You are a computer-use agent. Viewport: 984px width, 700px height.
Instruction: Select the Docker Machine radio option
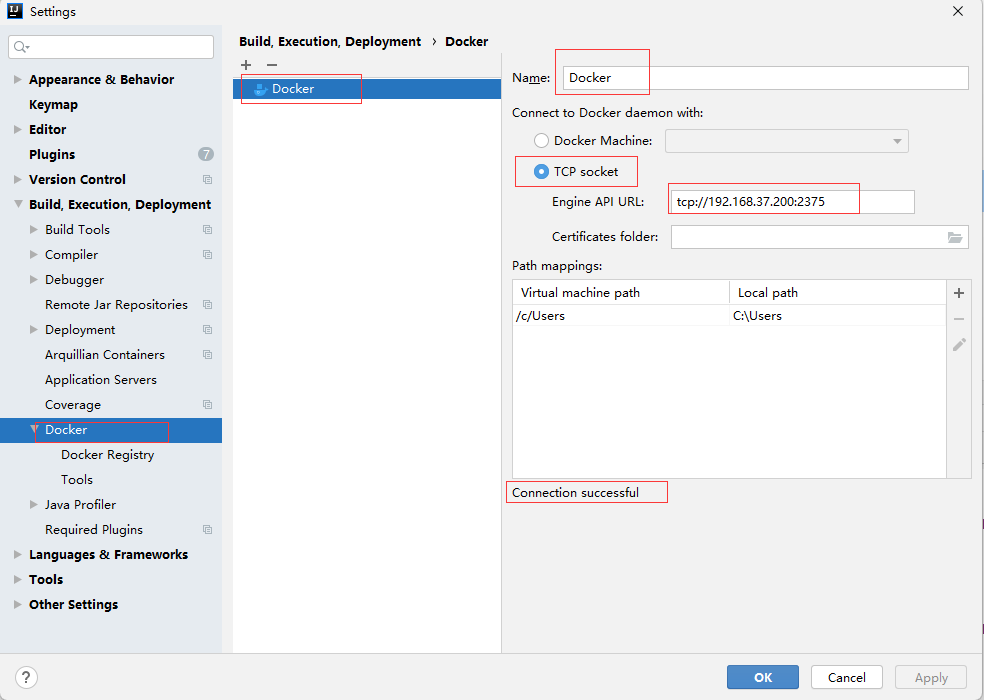(x=541, y=141)
